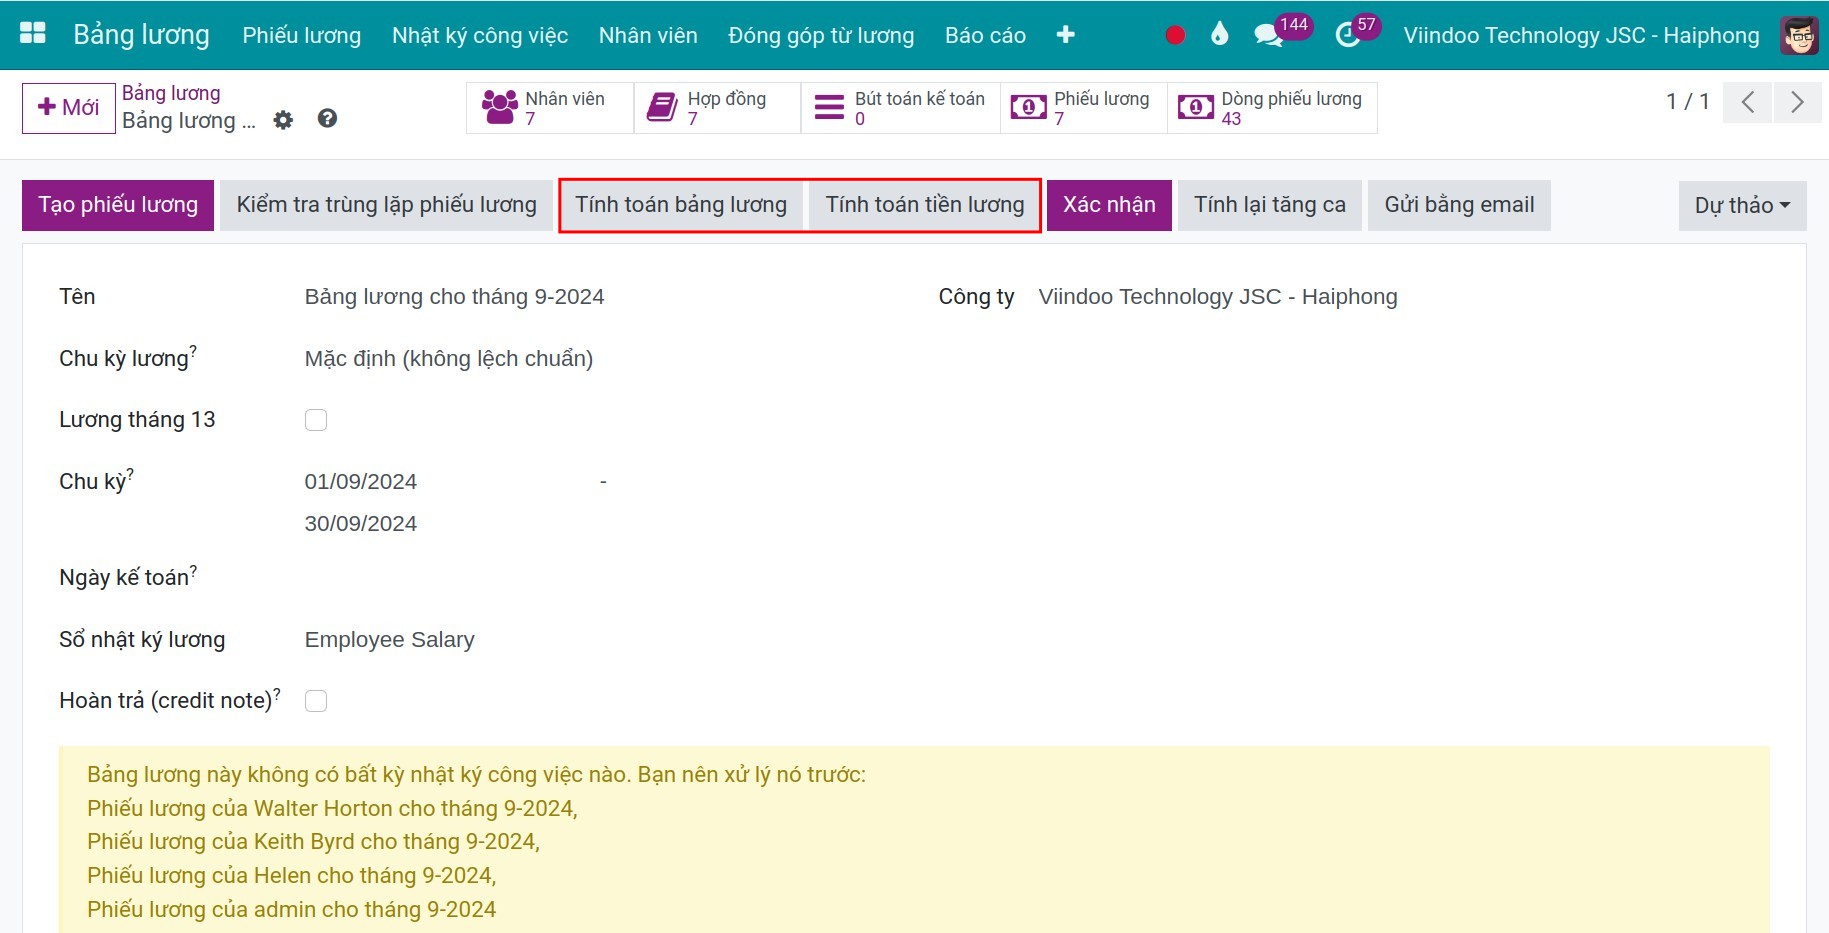Click Kiểm tra trùng lặp phiếu lương
The image size is (1829, 933).
point(386,205)
